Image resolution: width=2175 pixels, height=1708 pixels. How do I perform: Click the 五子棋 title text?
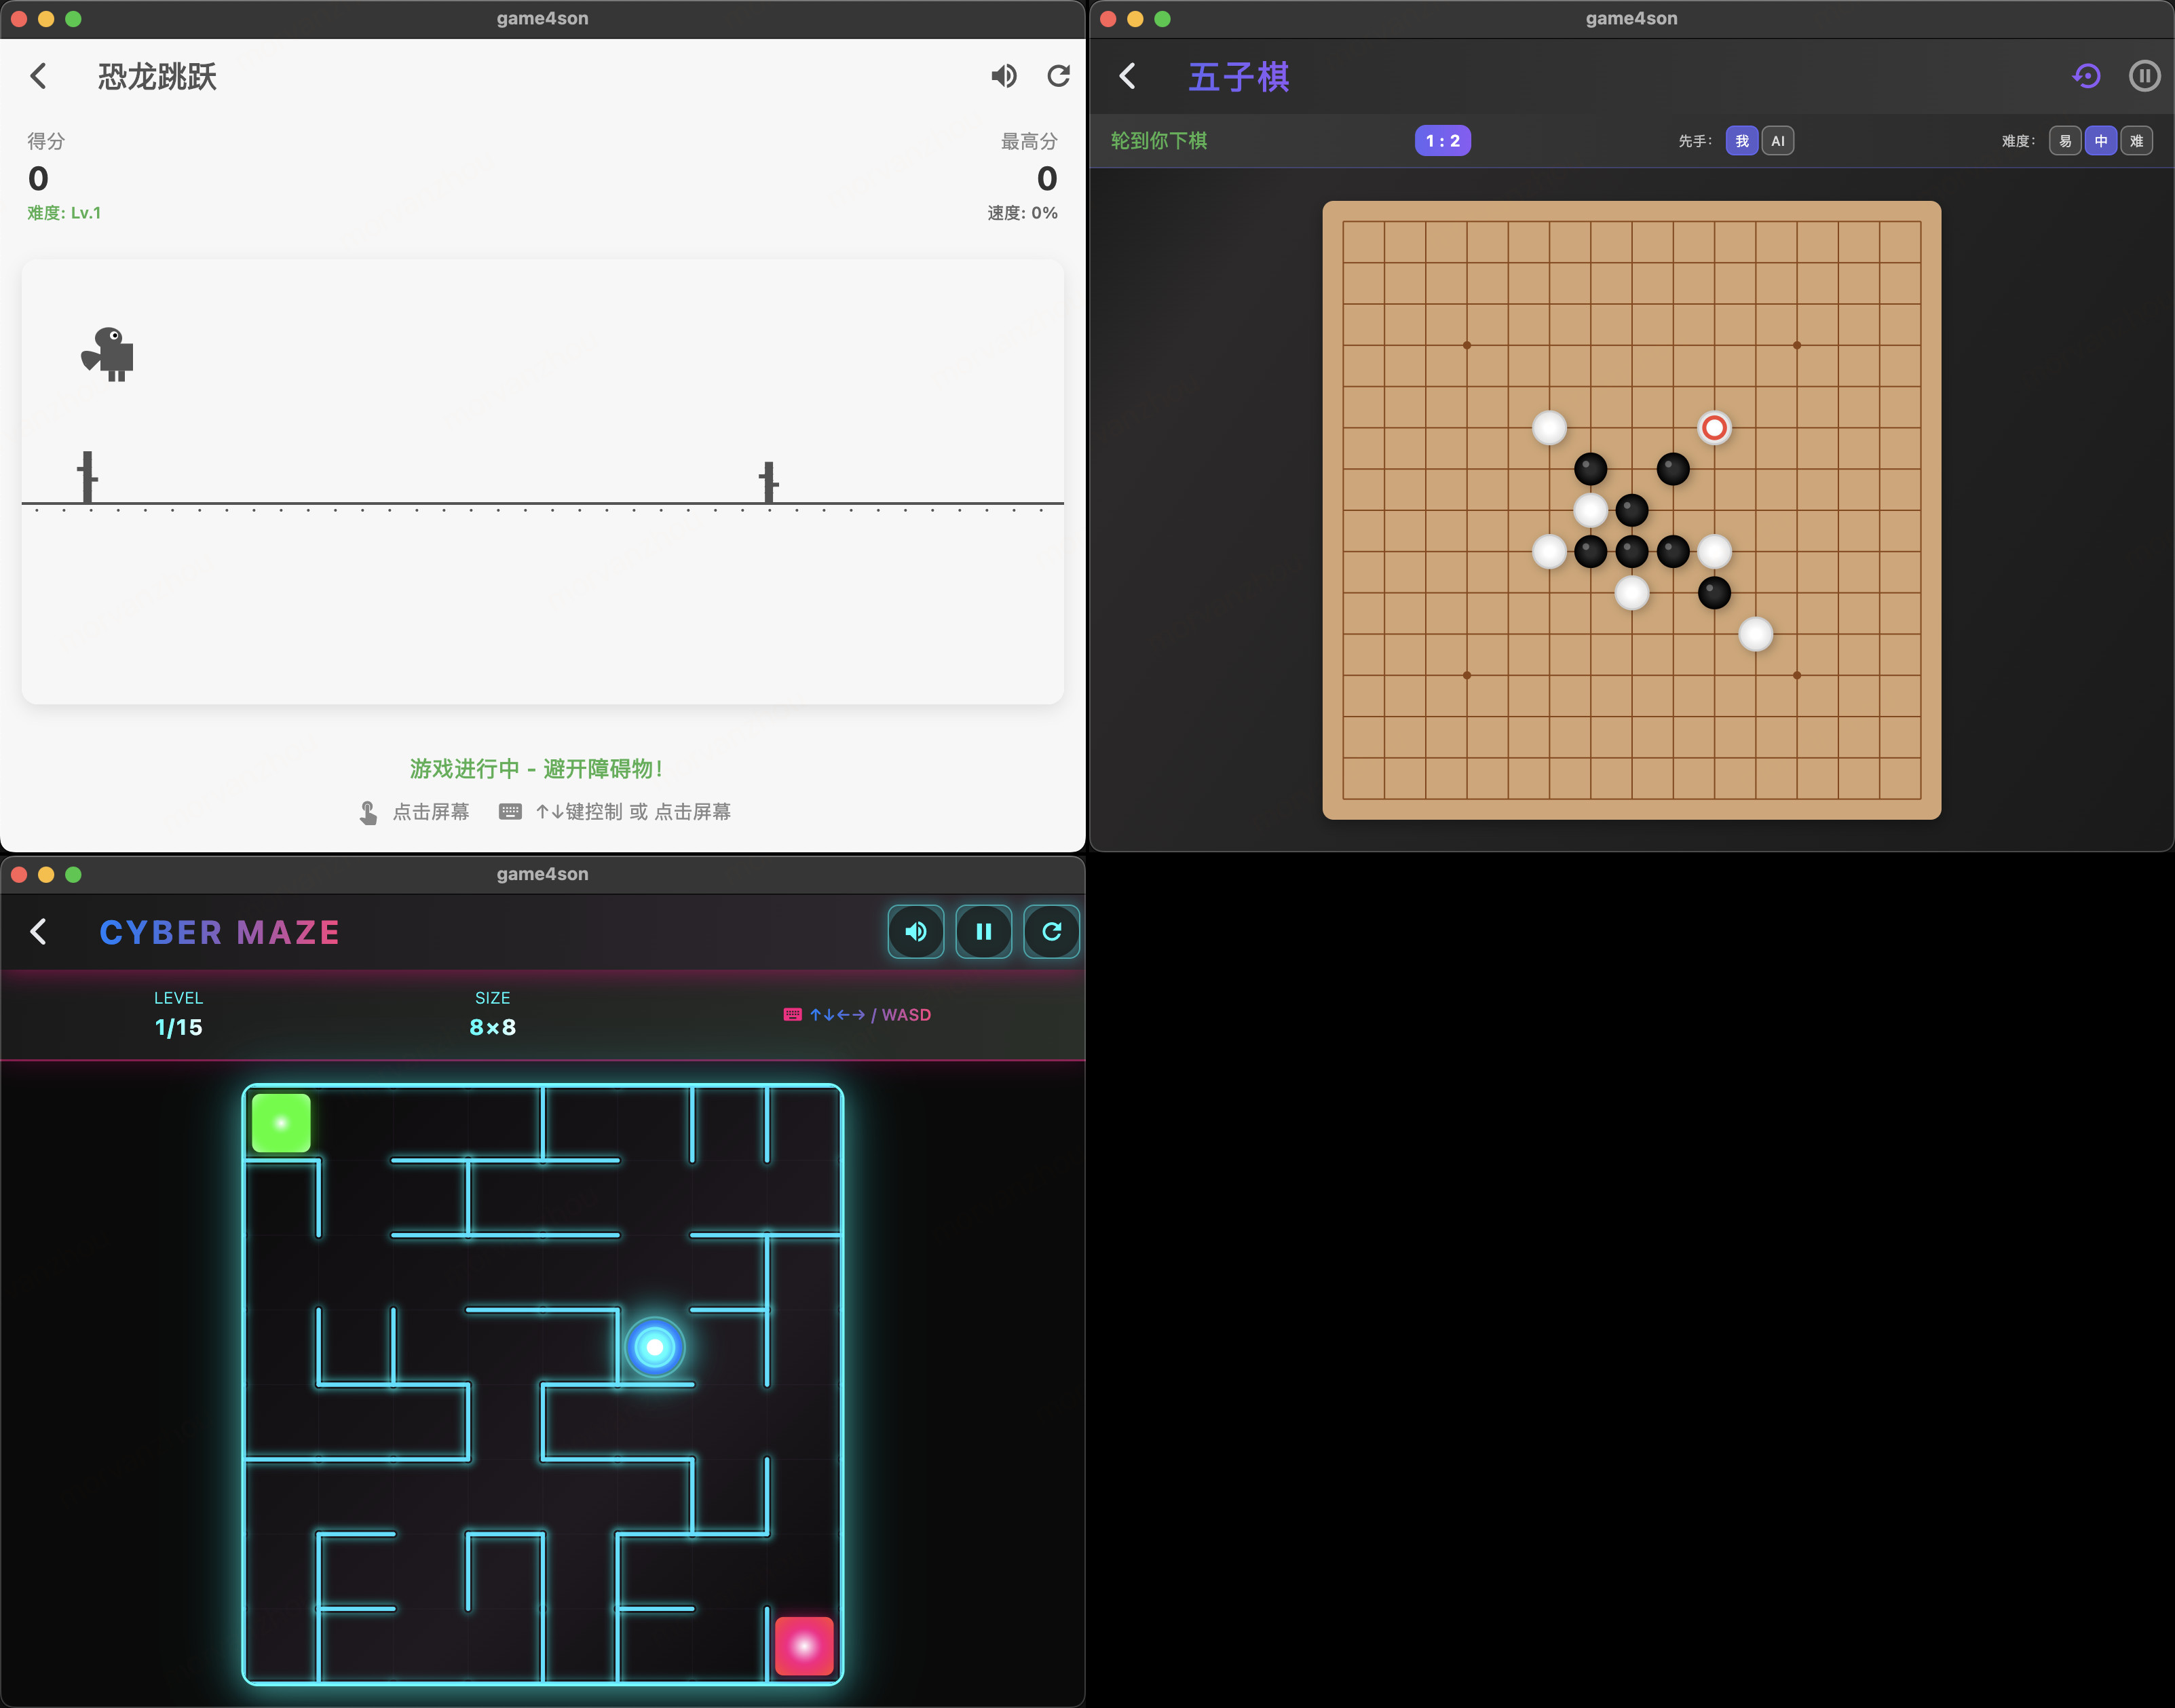pyautogui.click(x=1239, y=76)
